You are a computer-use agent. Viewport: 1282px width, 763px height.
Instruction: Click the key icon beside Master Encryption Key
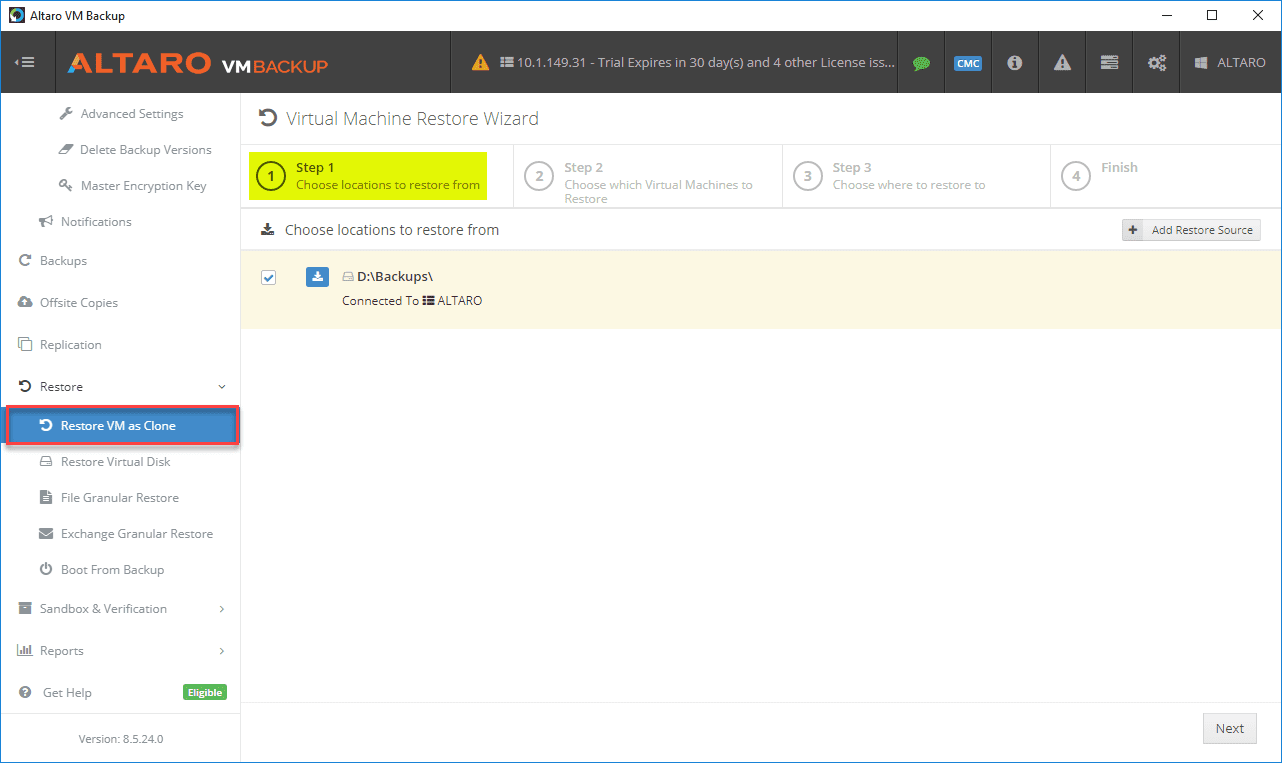click(x=66, y=186)
